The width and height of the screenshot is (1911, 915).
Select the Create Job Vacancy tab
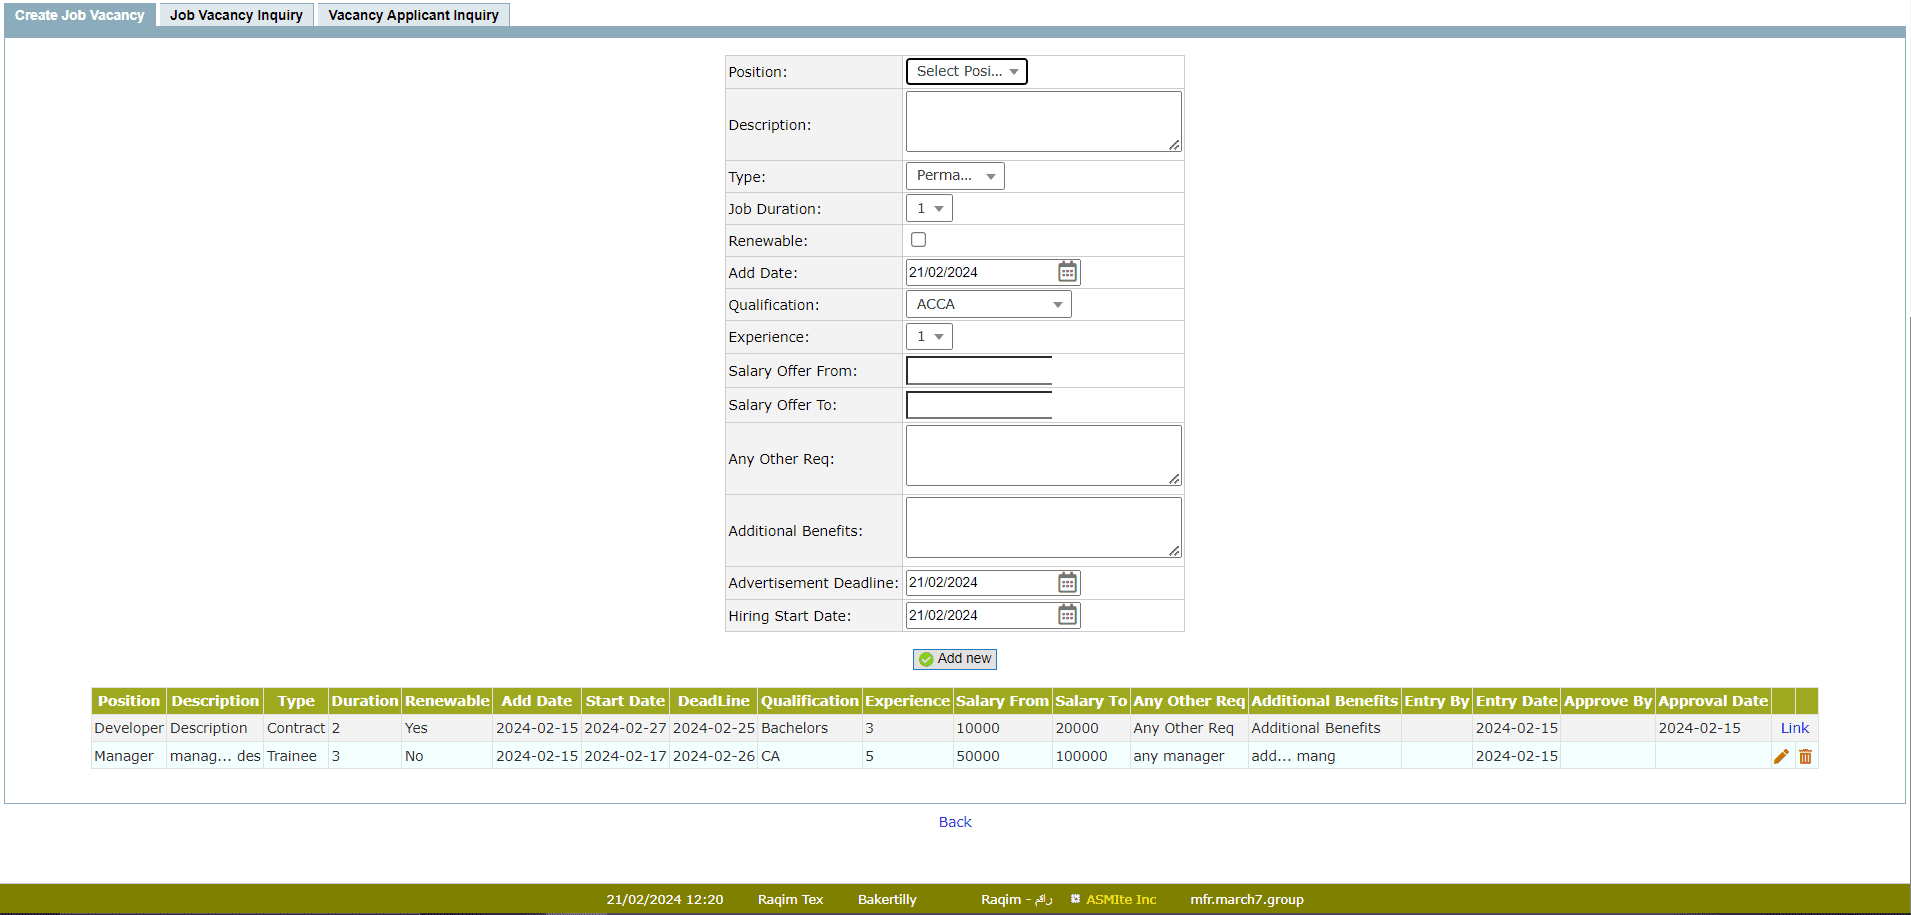(80, 15)
